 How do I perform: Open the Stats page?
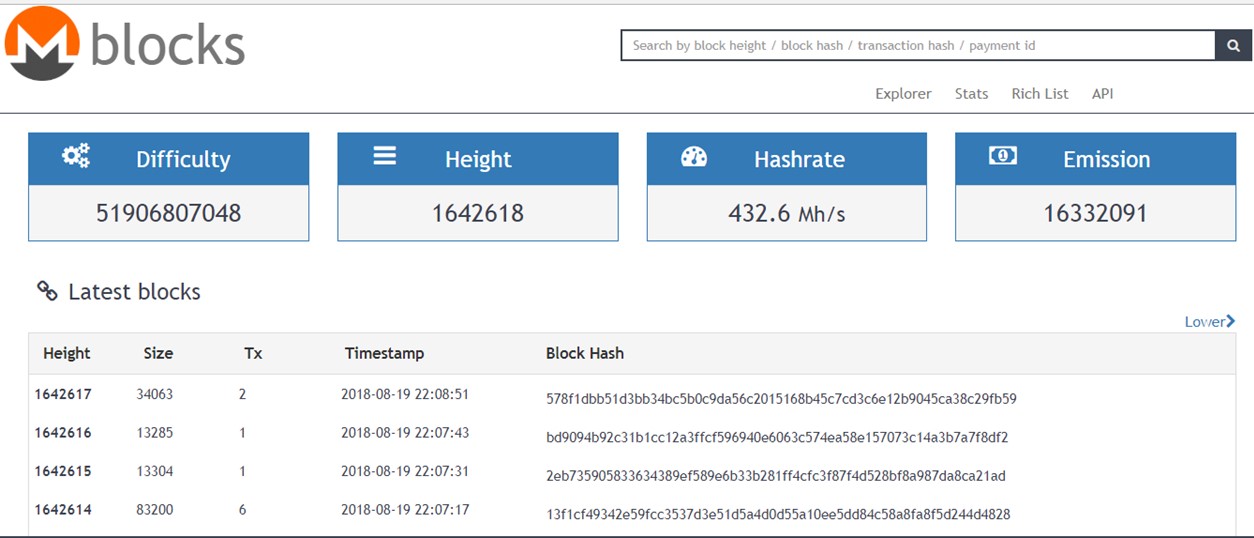(x=971, y=93)
